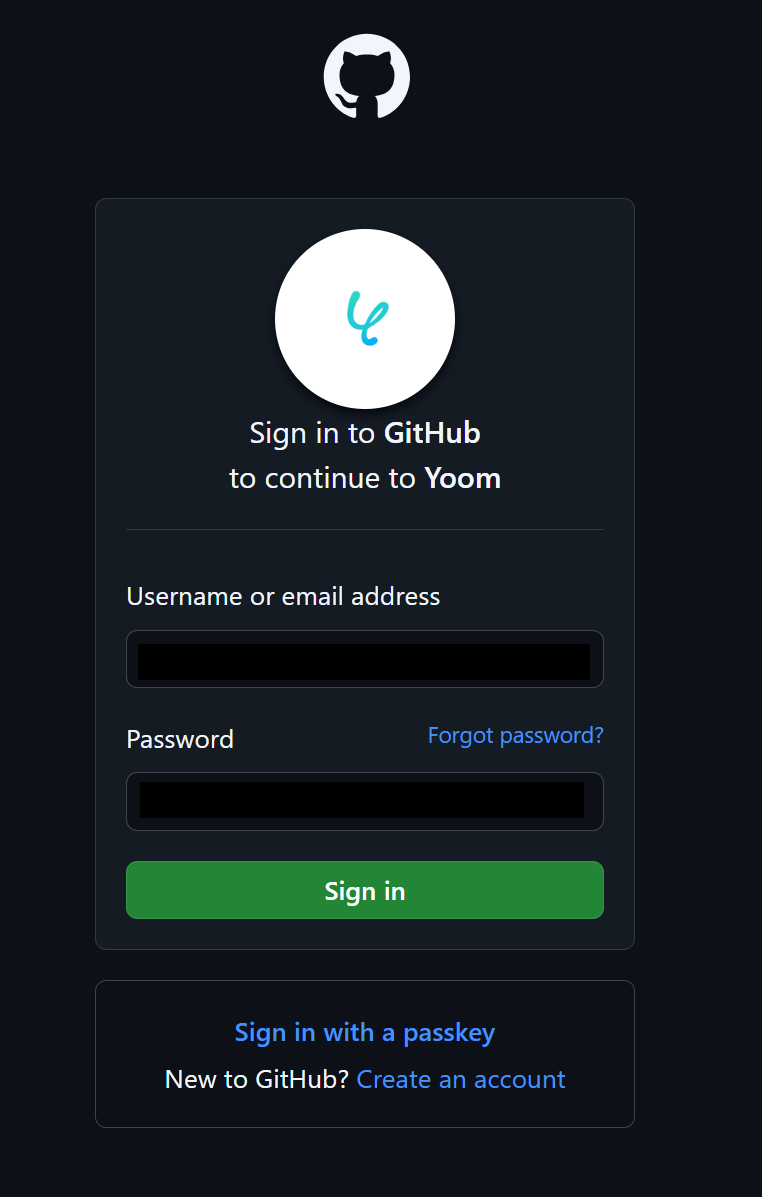Click the bold GitHub word in heading
The image size is (762, 1197).
click(x=432, y=433)
